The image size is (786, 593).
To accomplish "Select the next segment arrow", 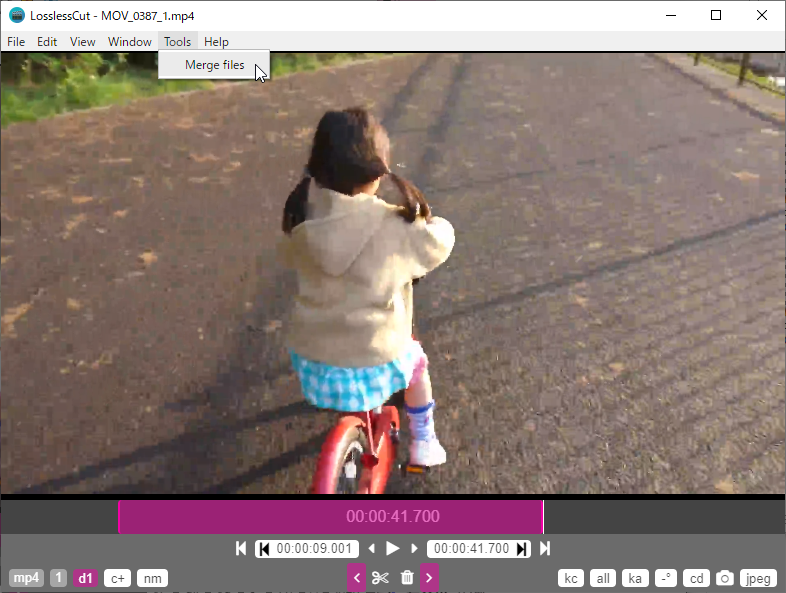I will 429,577.
